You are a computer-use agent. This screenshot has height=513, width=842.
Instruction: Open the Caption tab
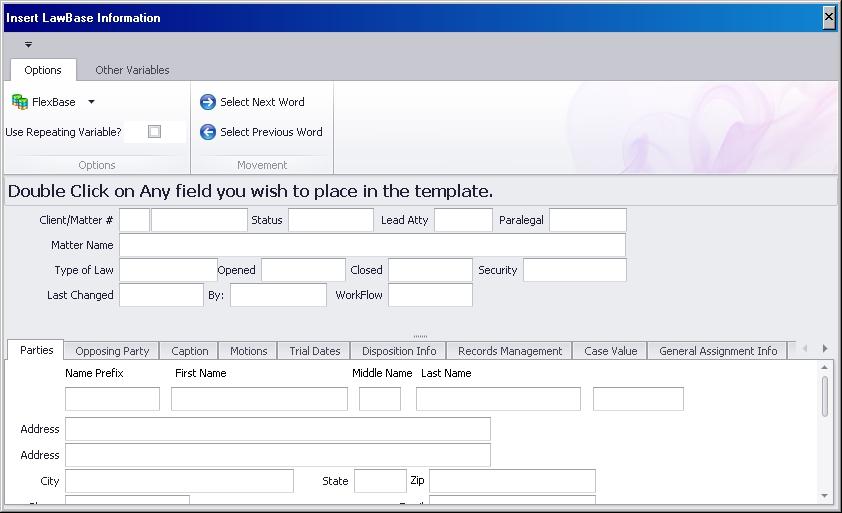190,351
